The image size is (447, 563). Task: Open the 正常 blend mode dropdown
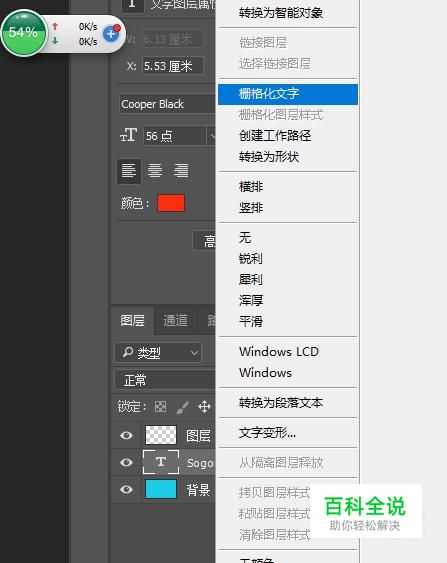pos(165,380)
